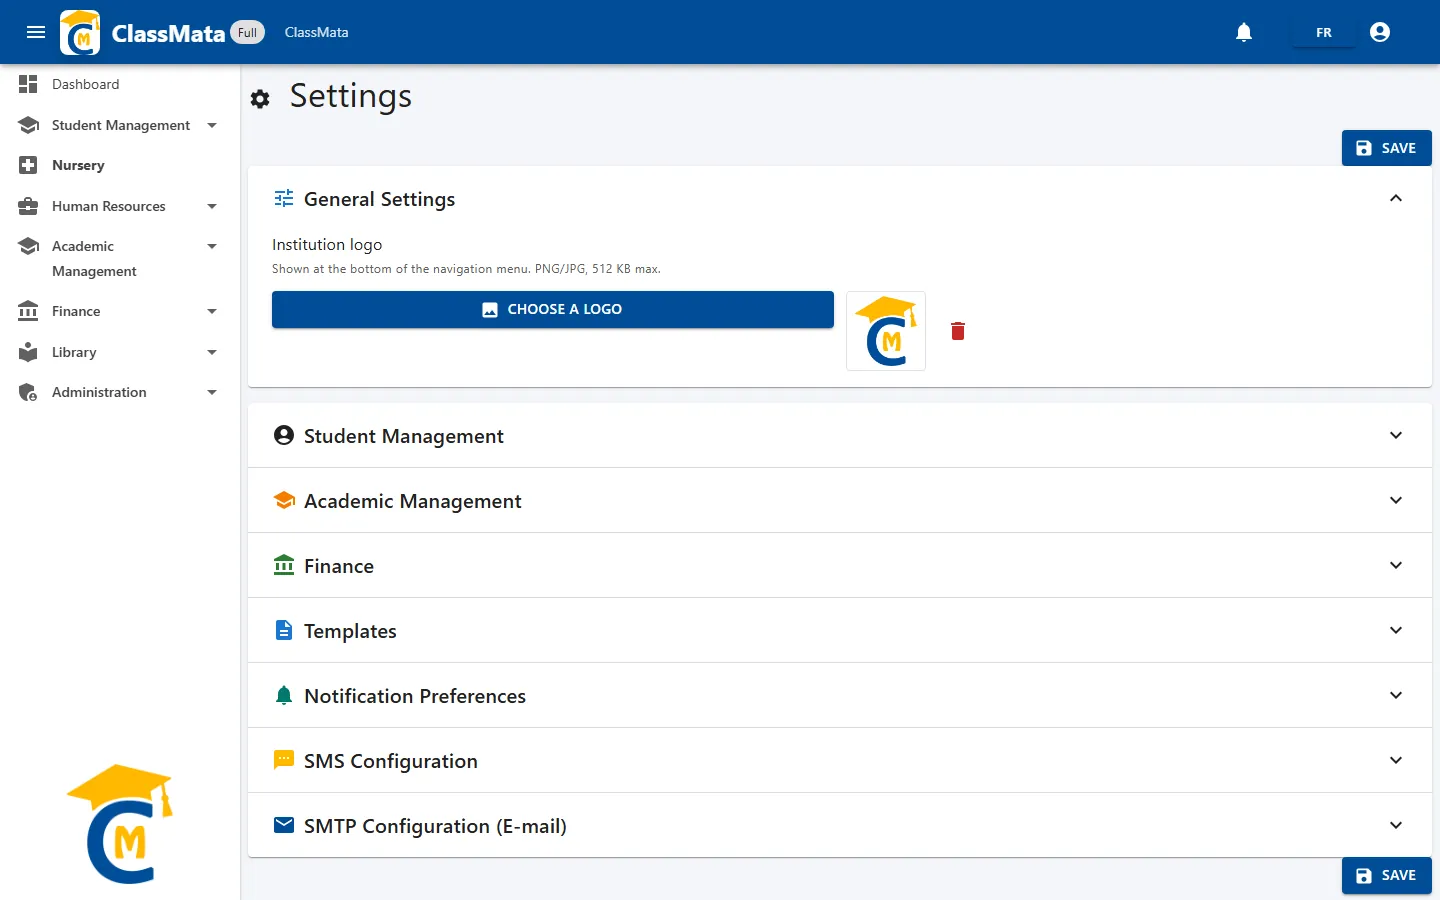Click SMS Configuration panel title
Screen dimensions: 1440x900
tap(391, 761)
